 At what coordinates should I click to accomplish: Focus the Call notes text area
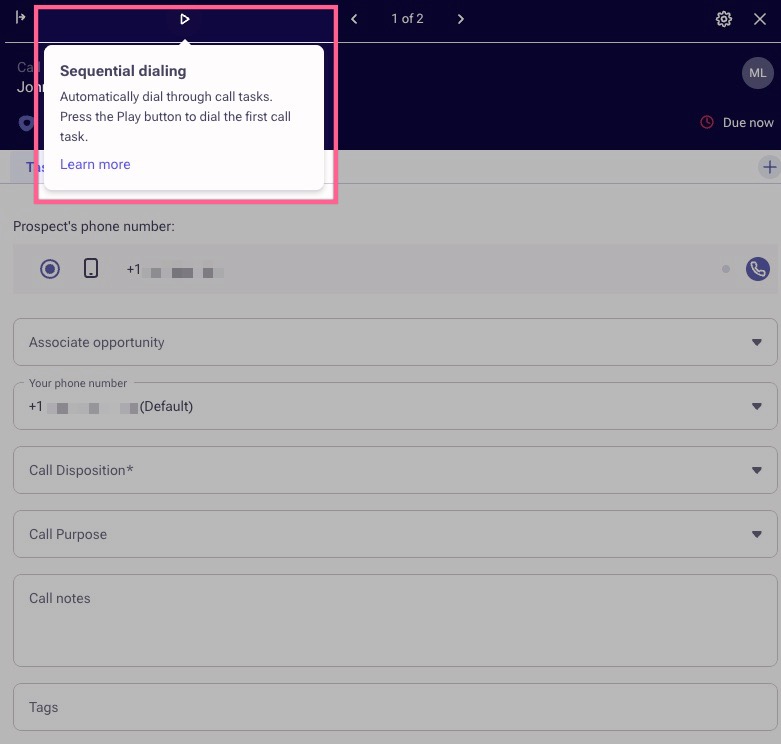pos(395,620)
